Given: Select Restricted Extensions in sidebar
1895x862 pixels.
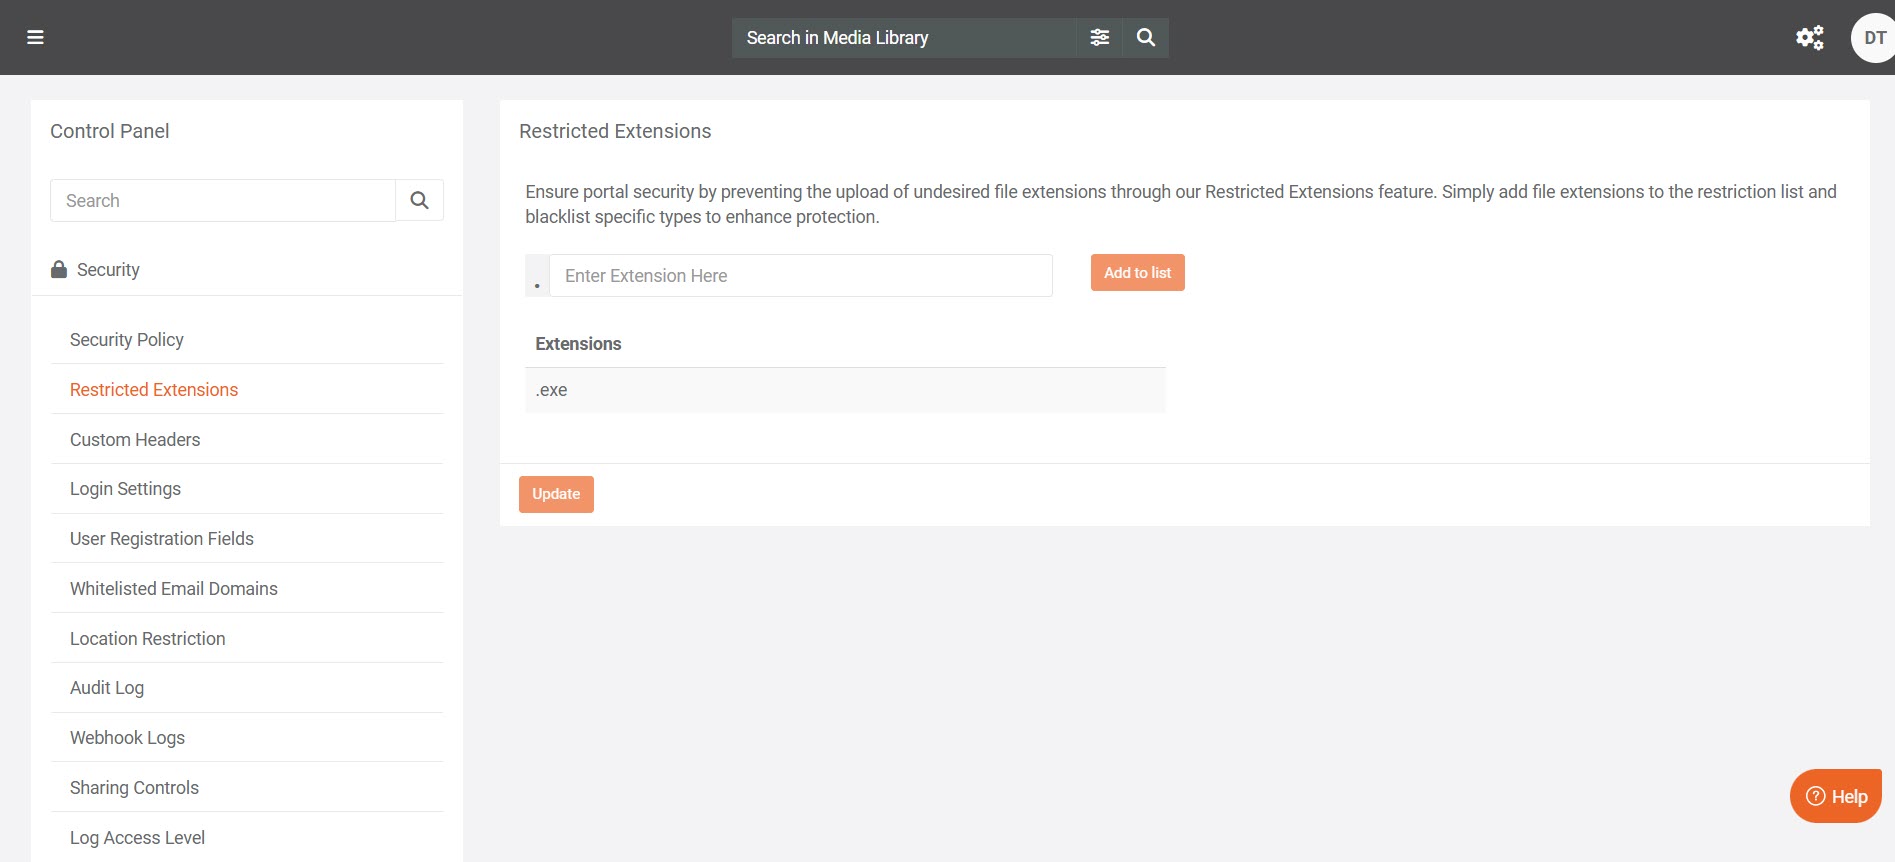Looking at the screenshot, I should 154,390.
